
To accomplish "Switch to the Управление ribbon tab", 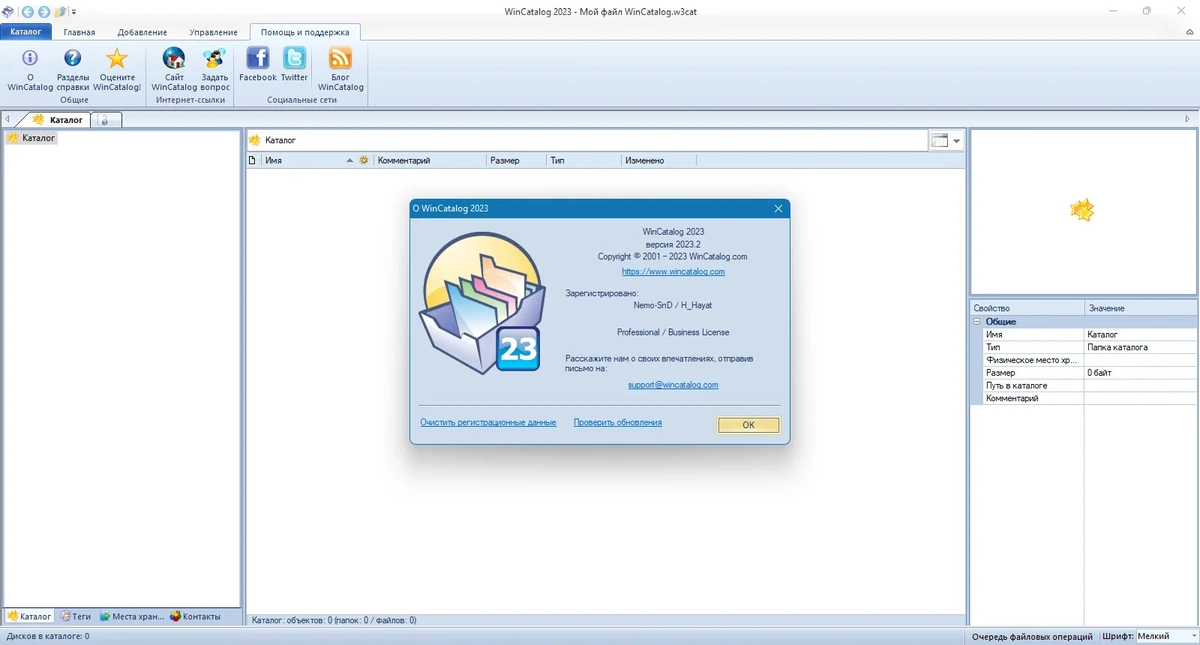I will tap(214, 32).
